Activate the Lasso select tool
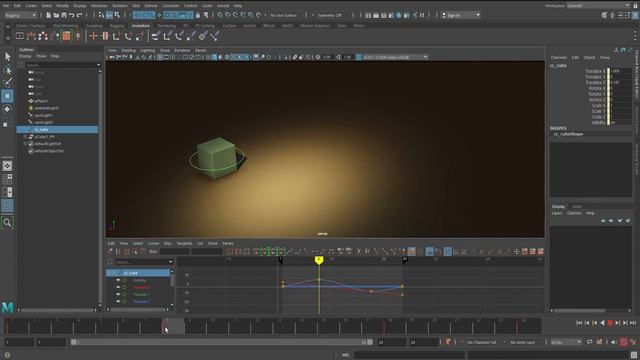Screen dimensions: 640x360 click(x=7, y=70)
